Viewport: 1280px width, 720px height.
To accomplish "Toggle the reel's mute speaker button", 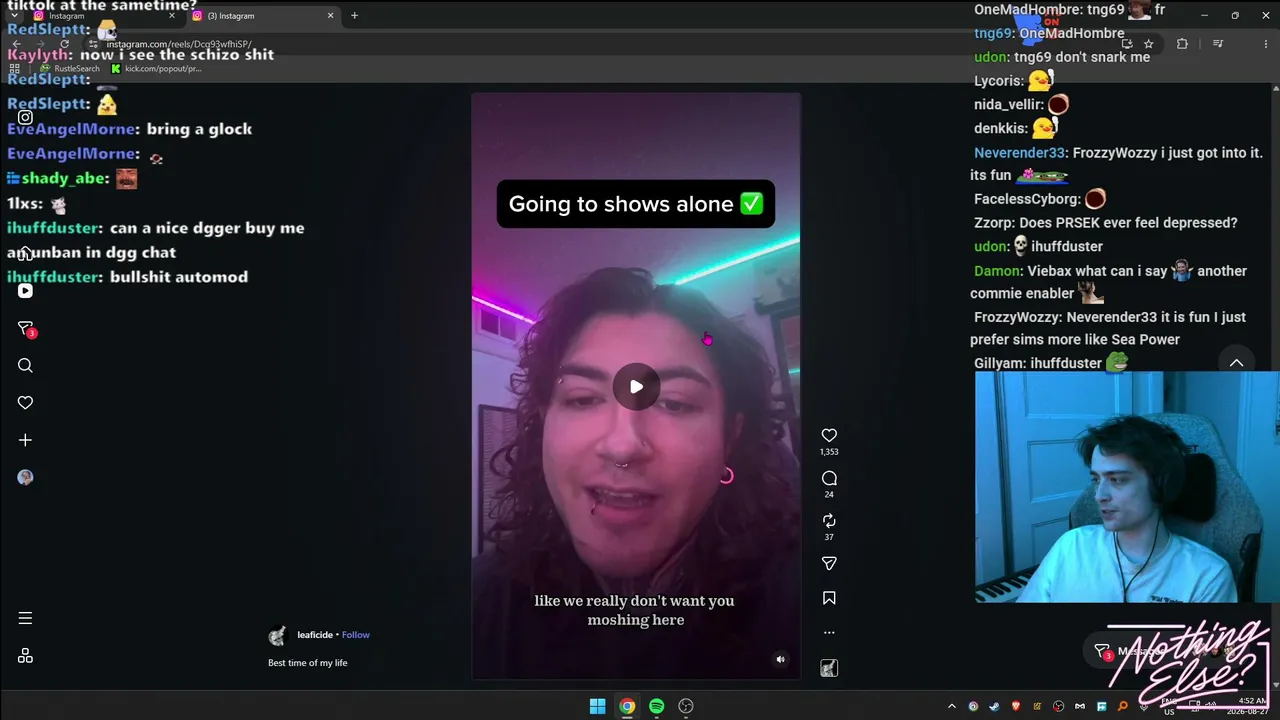I will (x=780, y=659).
